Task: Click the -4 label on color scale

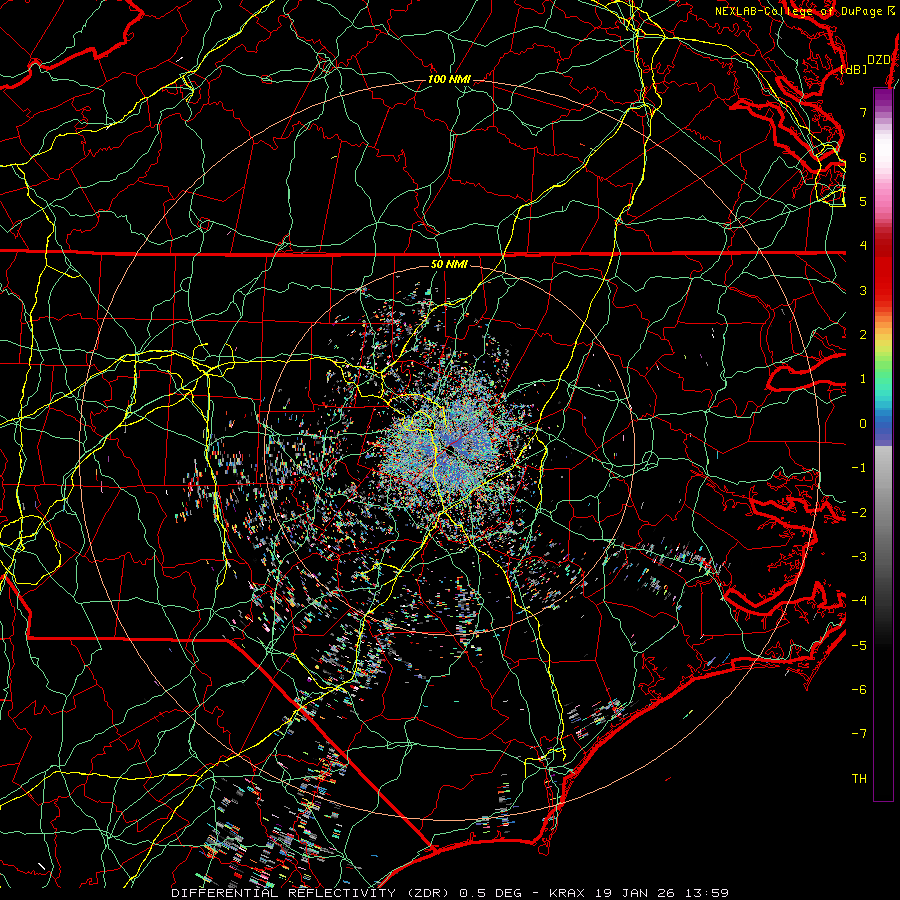Action: point(859,601)
